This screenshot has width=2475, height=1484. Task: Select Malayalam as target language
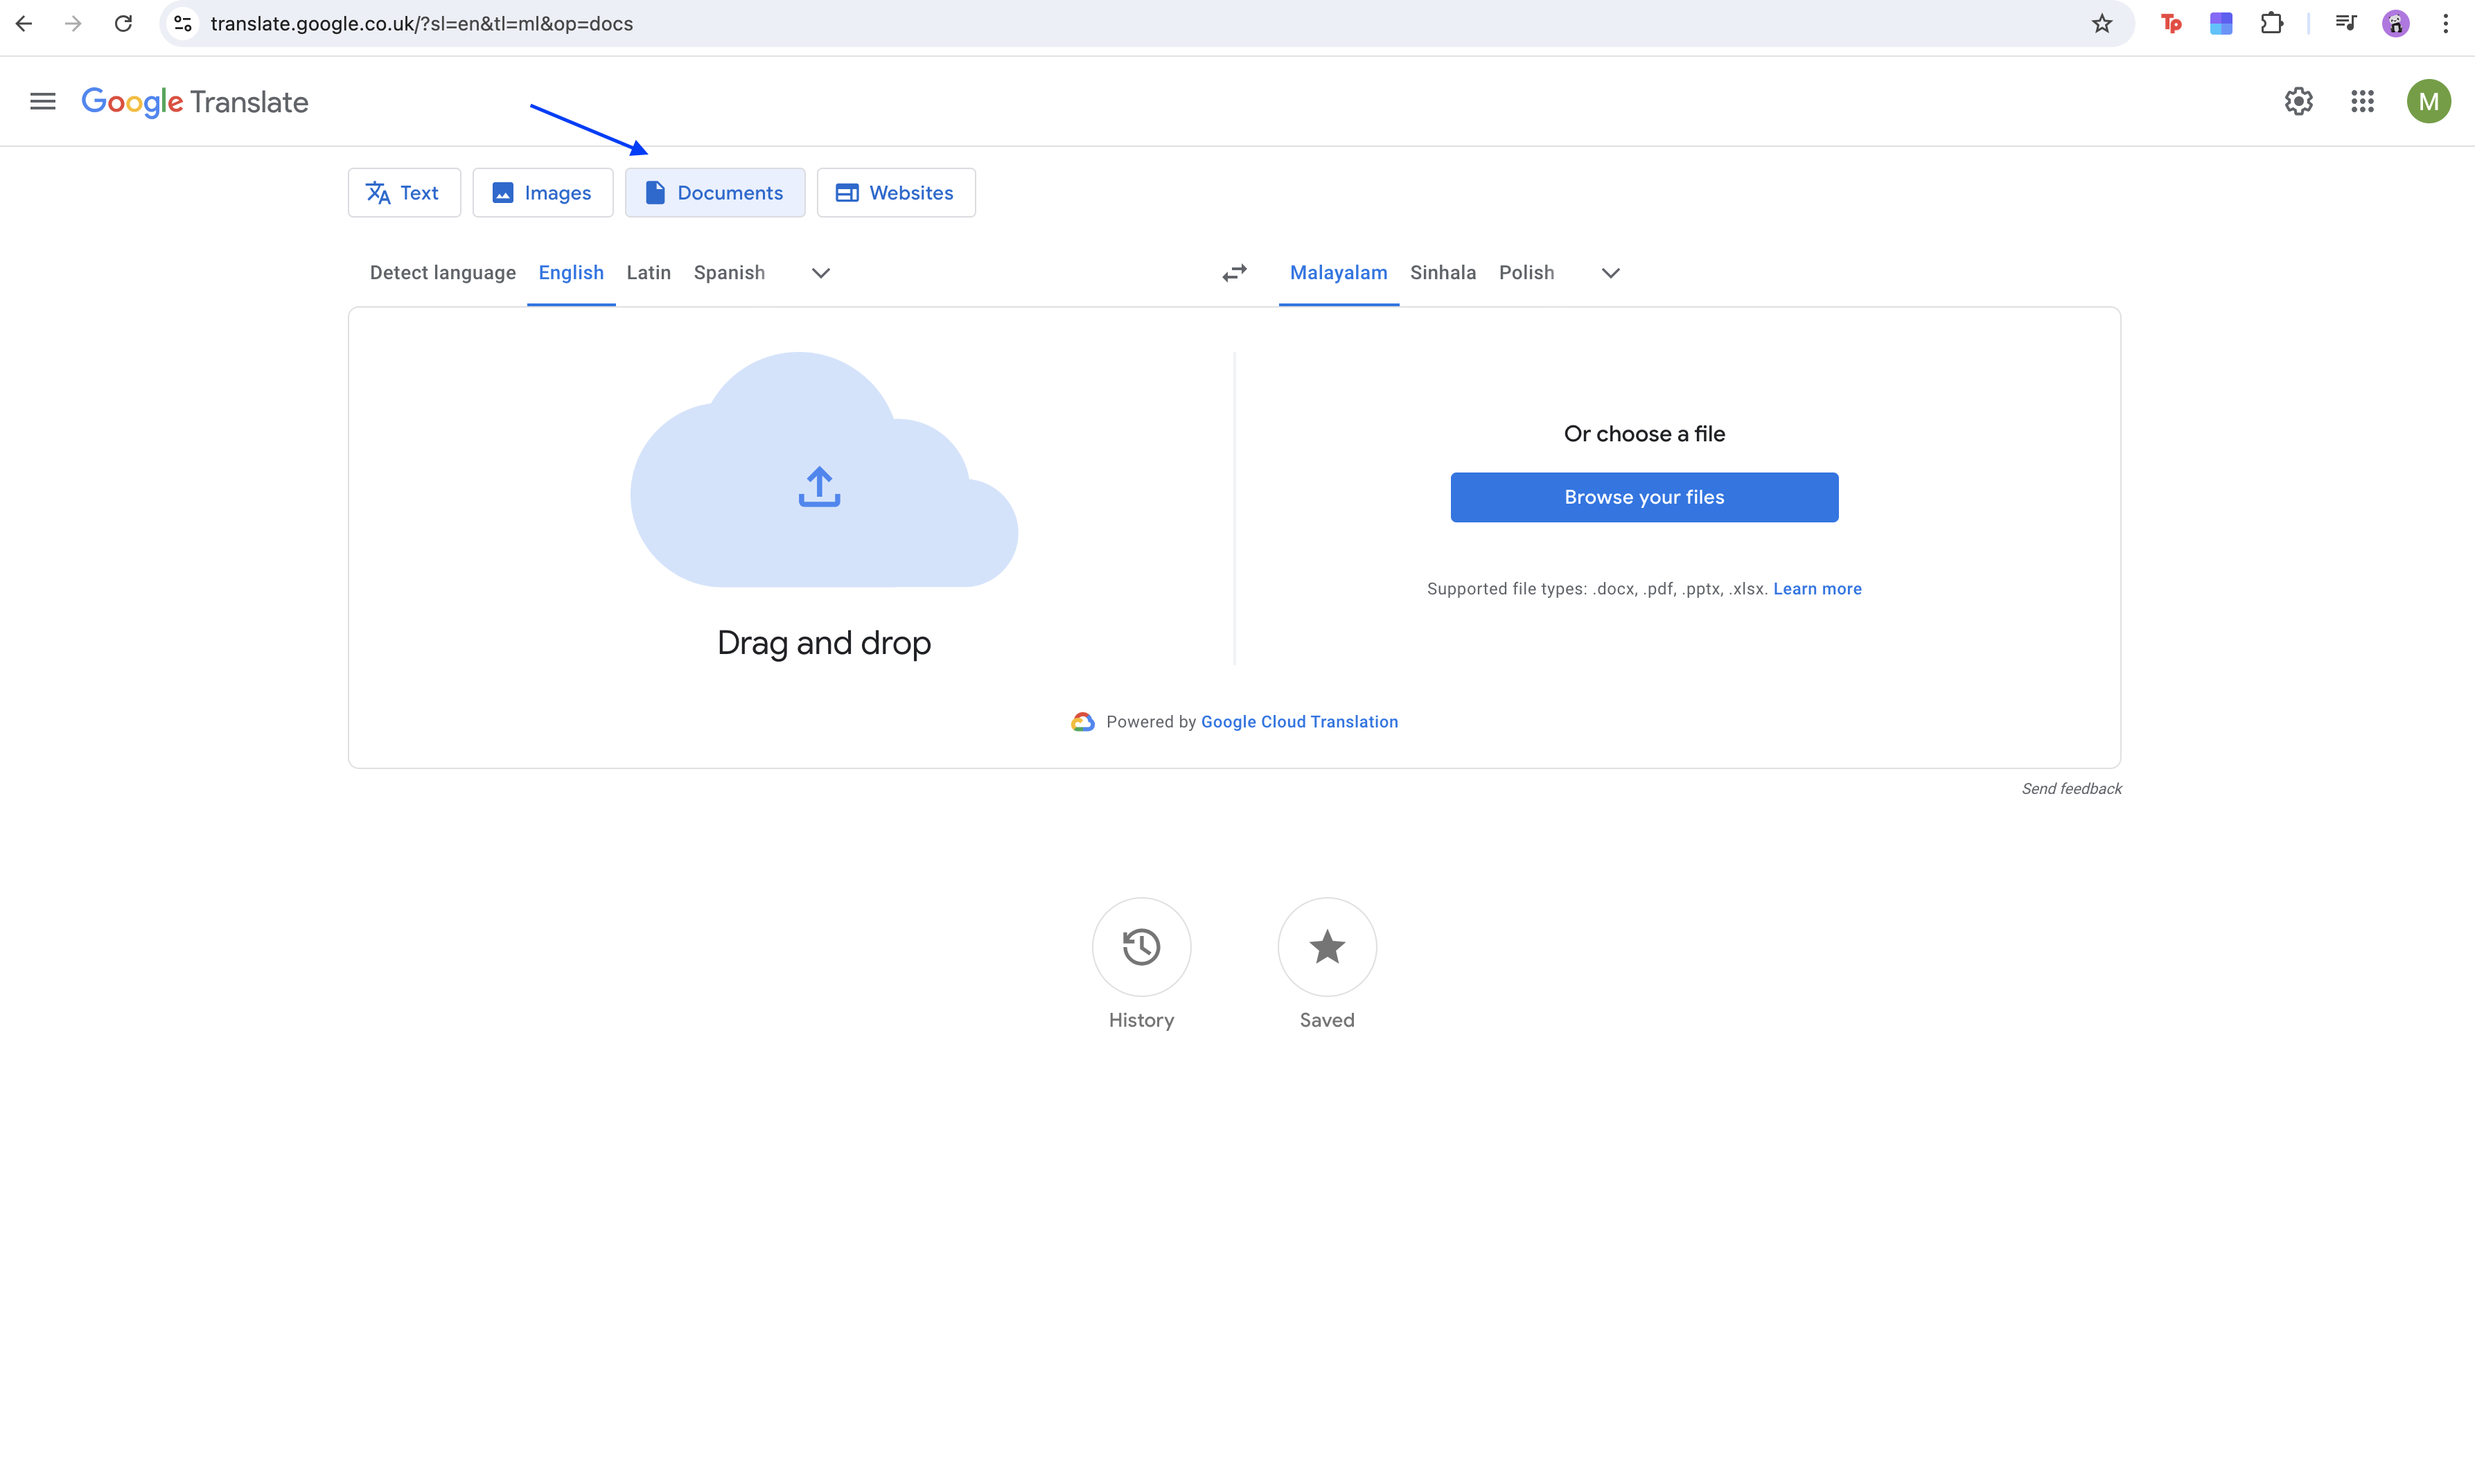coord(1338,273)
